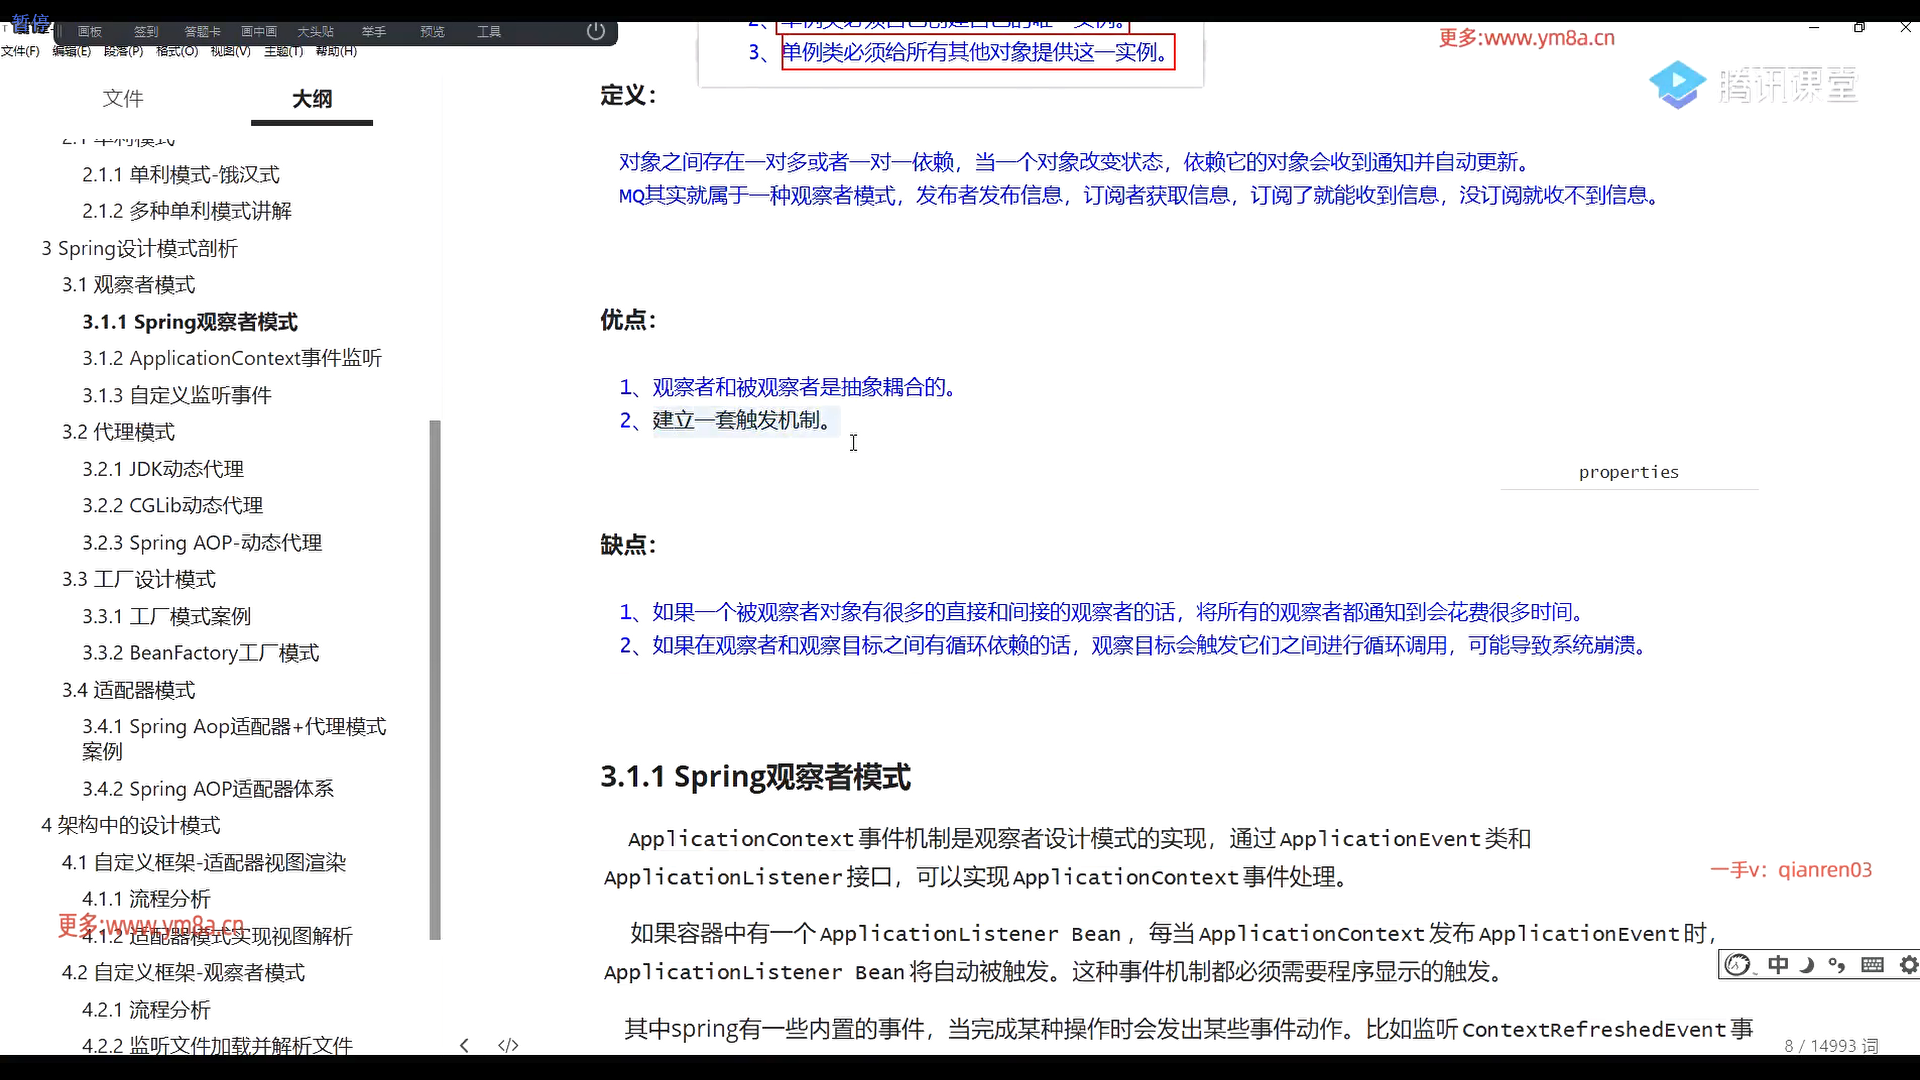Toggle the moon half-width IME icon

[x=1807, y=965]
